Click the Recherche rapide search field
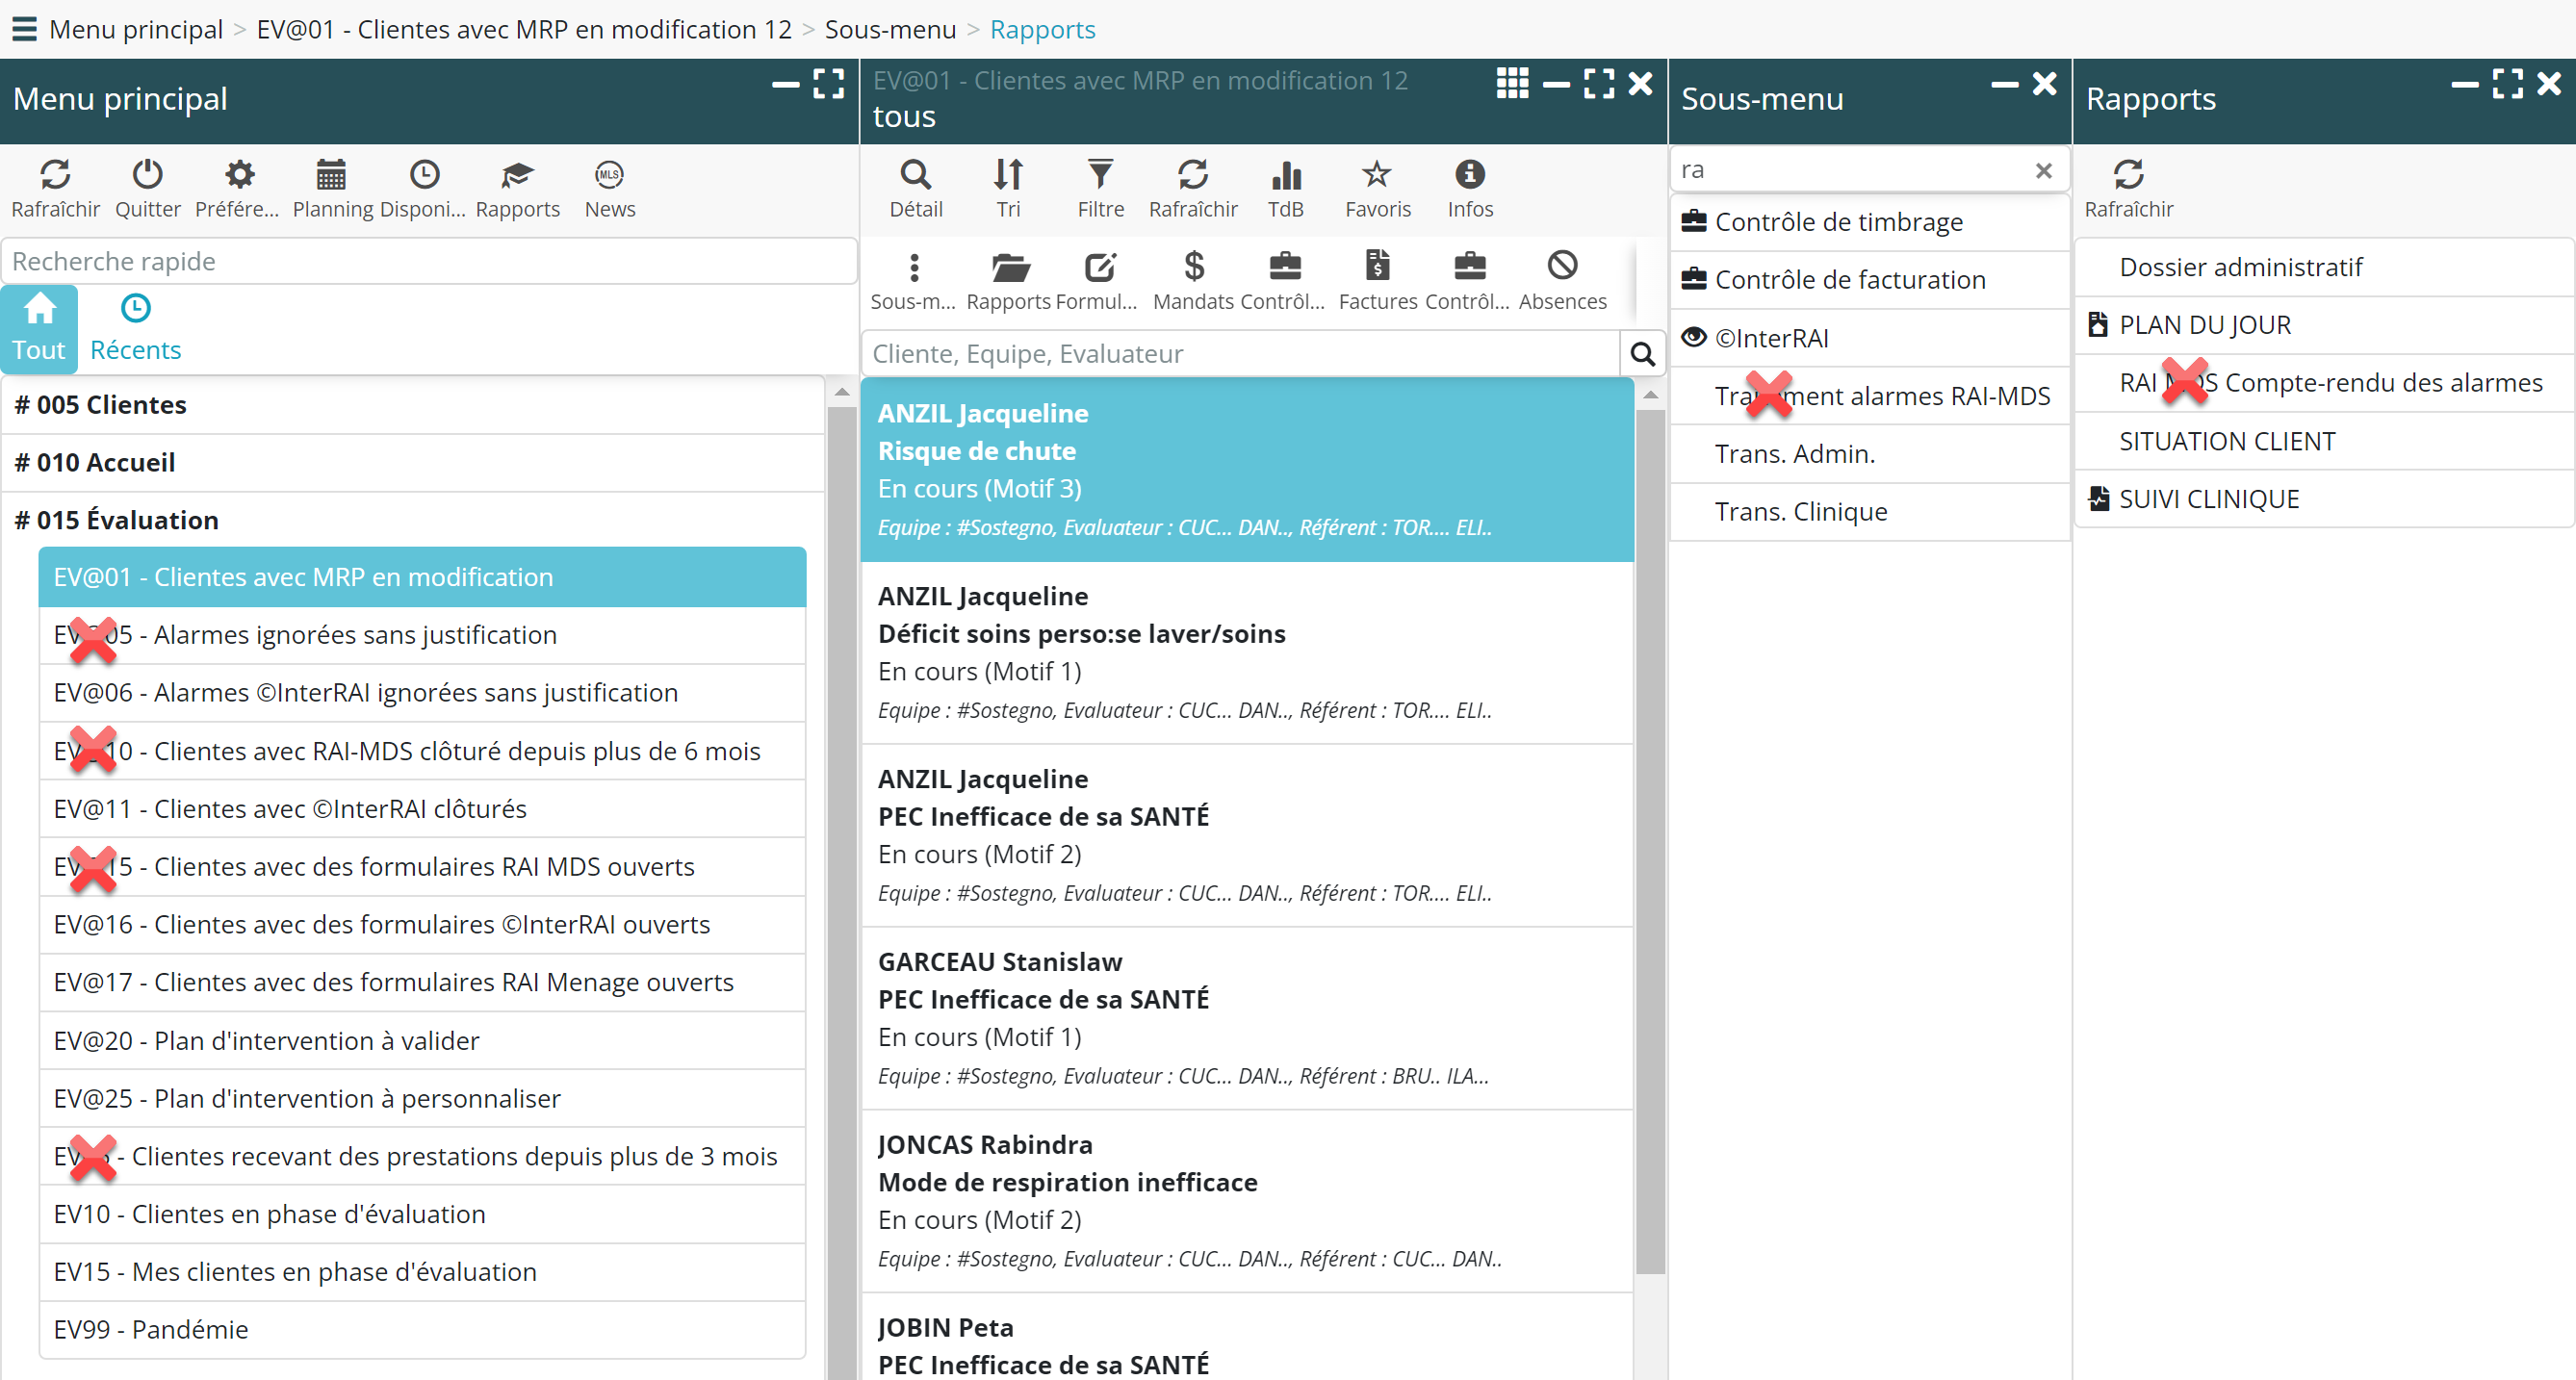This screenshot has height=1380, width=2576. 428,261
